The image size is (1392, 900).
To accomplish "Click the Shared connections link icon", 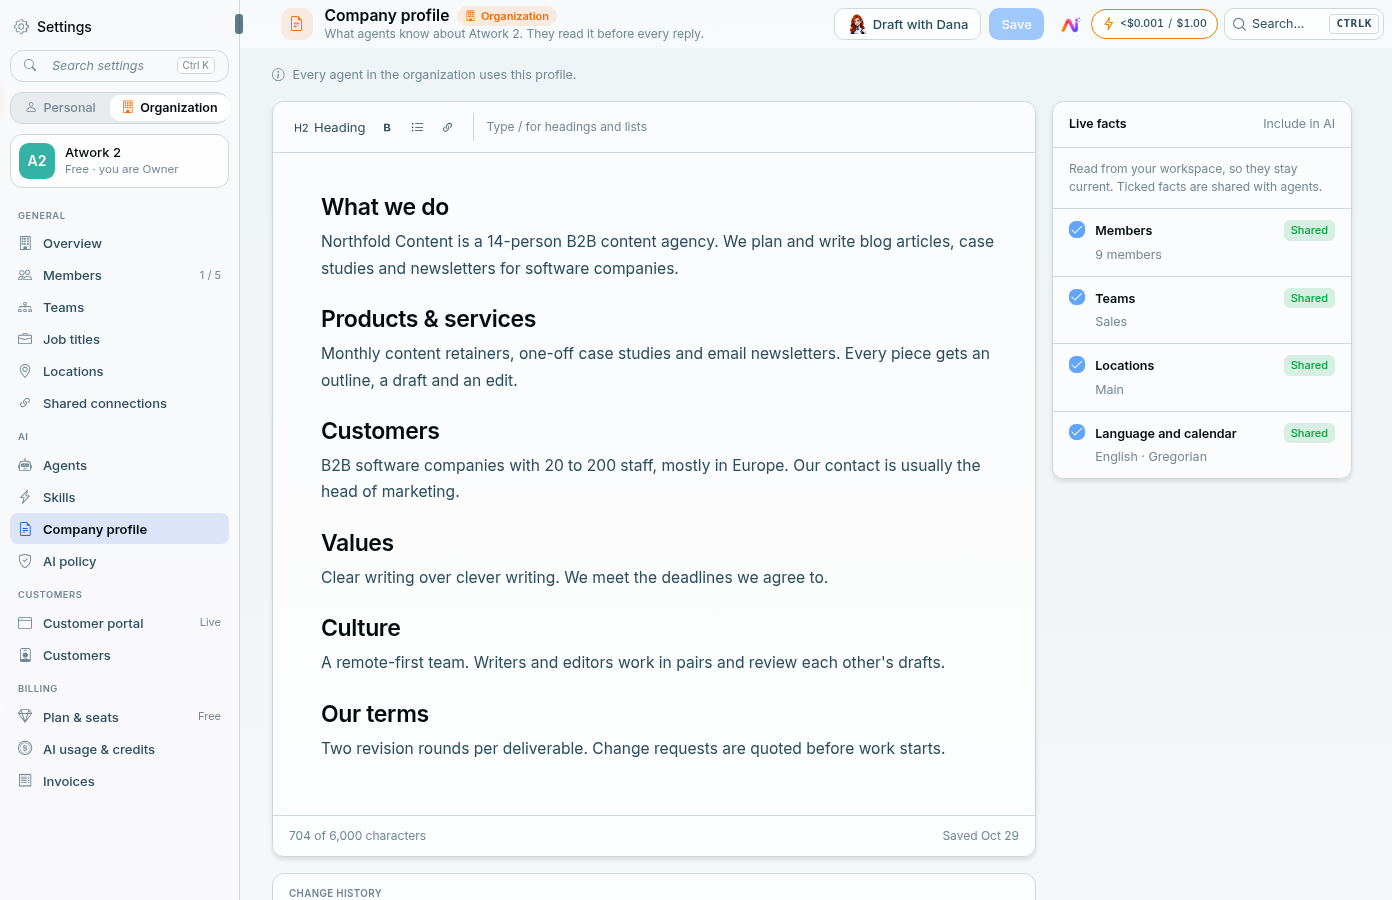I will coord(25,403).
